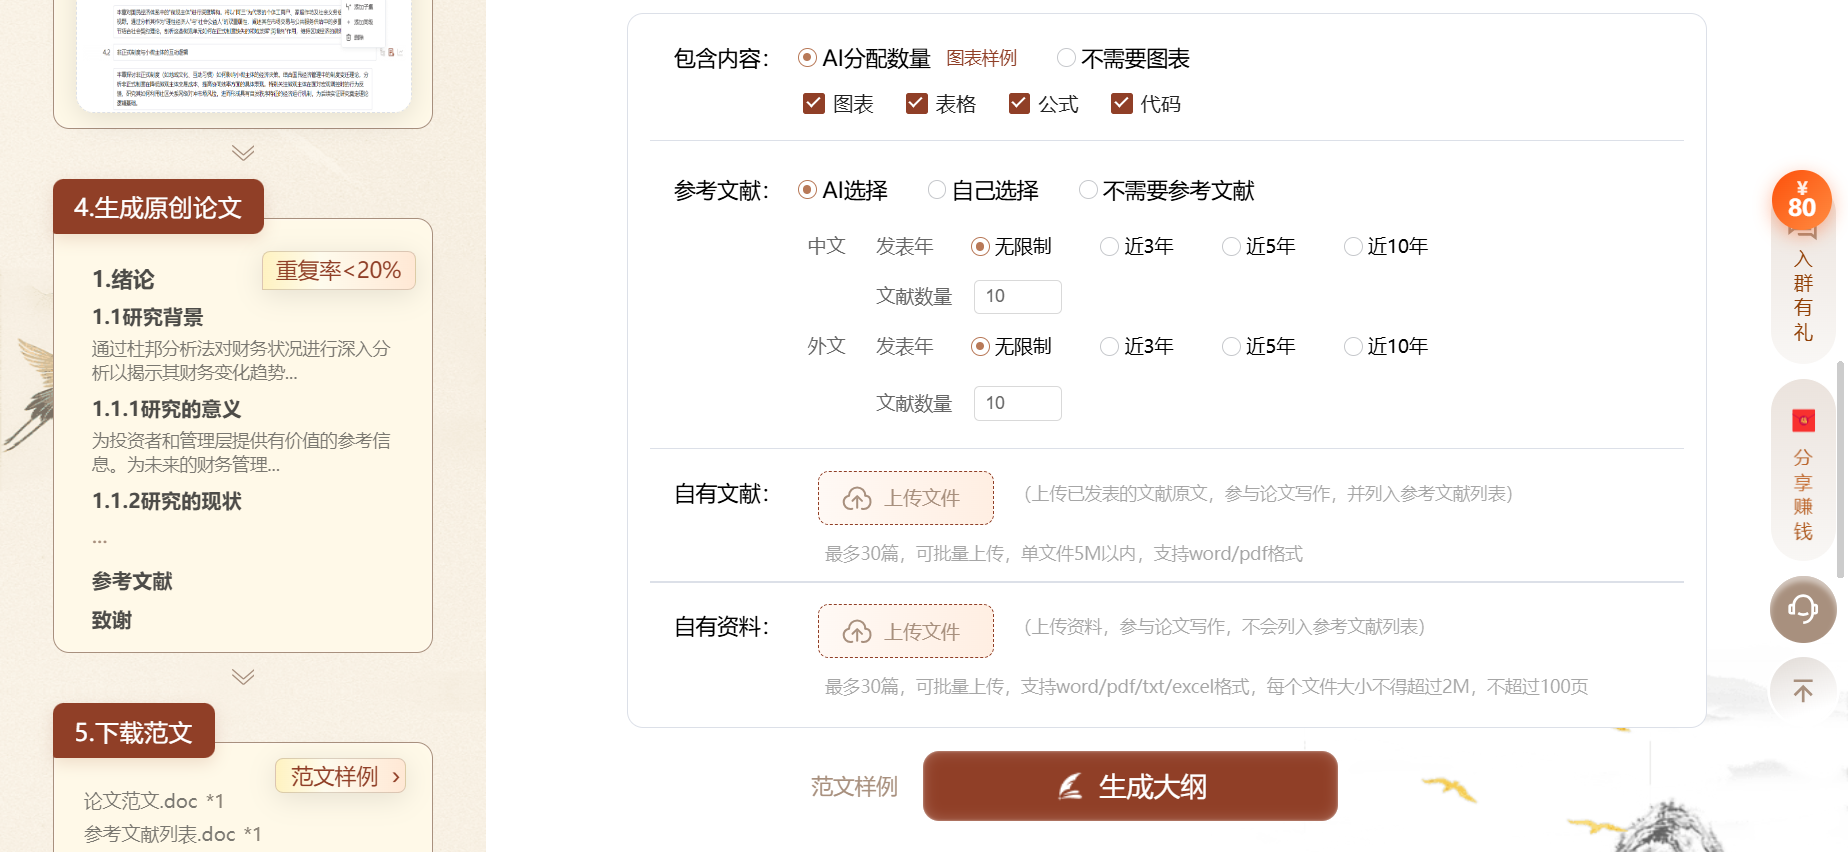Uncheck the 代码 checkbox

click(1122, 104)
